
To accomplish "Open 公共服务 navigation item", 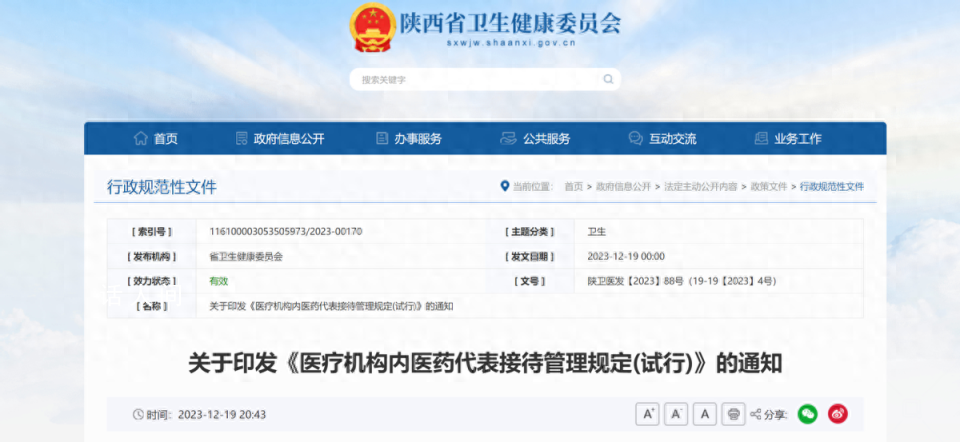I will pyautogui.click(x=546, y=138).
